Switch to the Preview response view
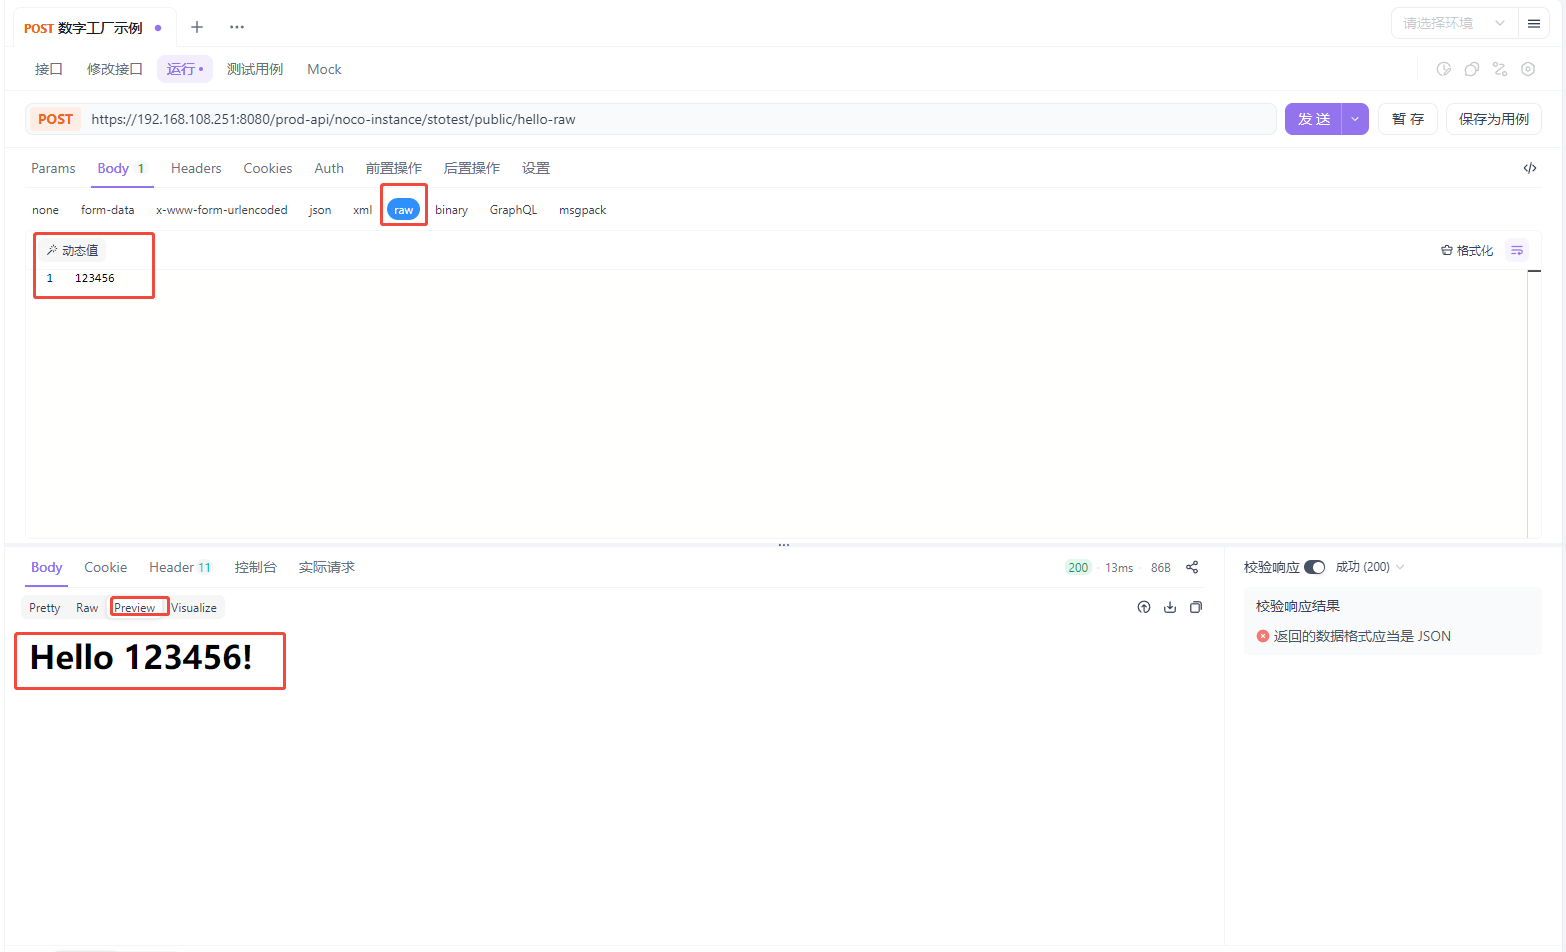Screen dimensions: 1566x952 (138, 607)
